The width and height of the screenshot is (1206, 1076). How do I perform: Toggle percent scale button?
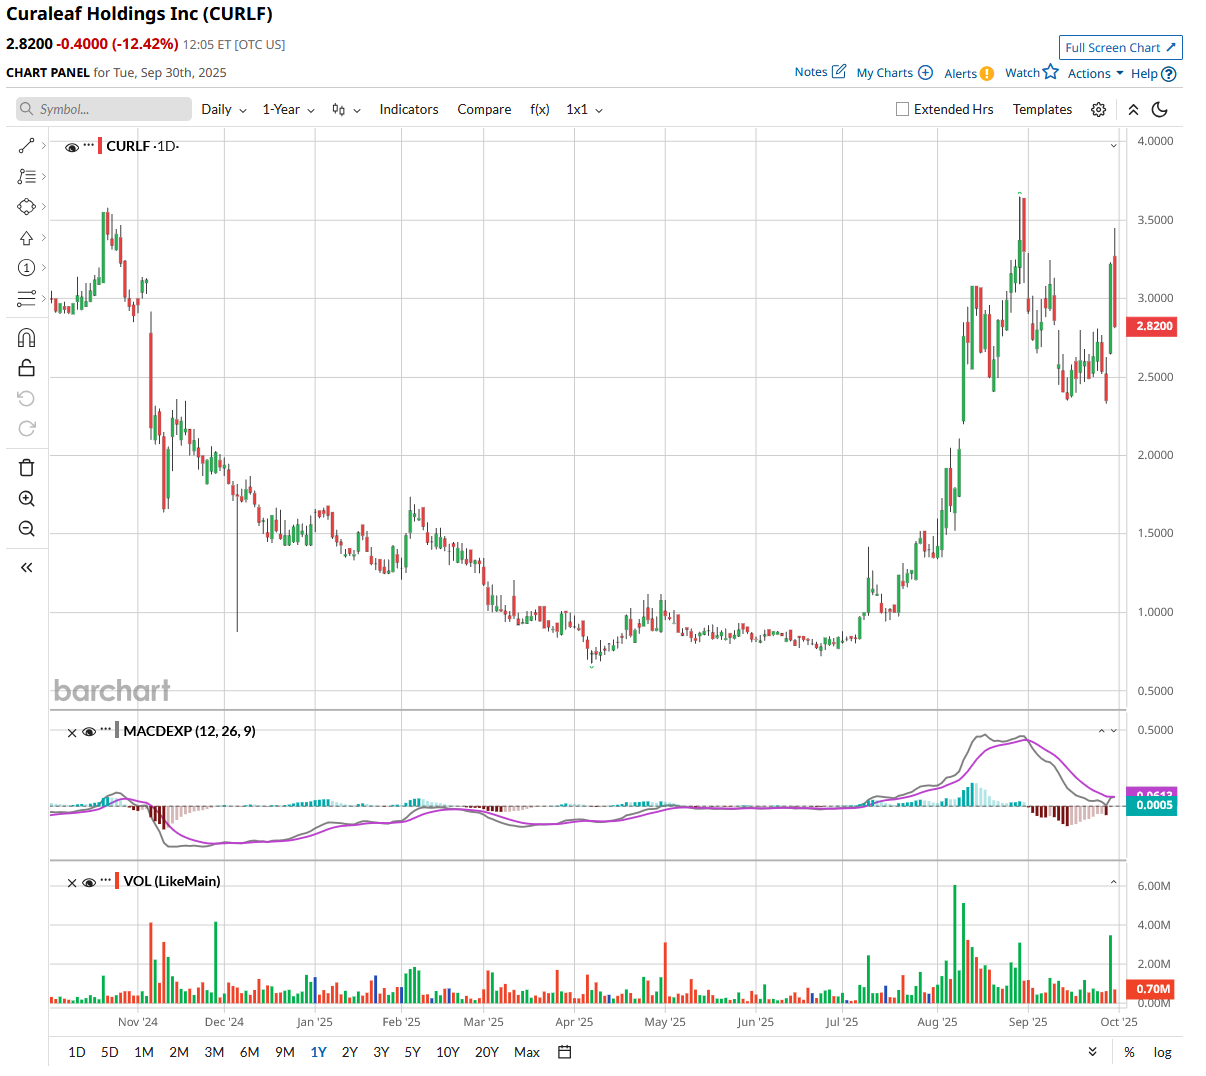pyautogui.click(x=1129, y=1052)
